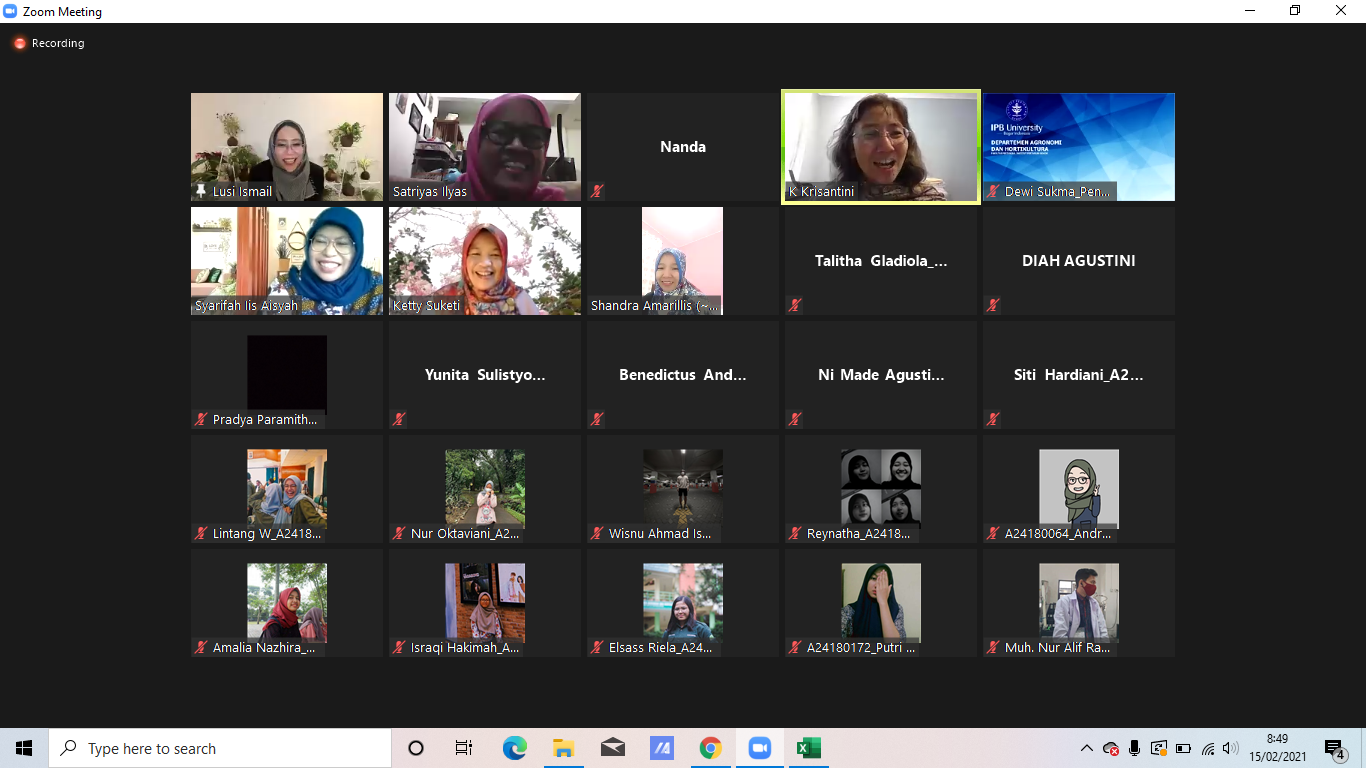The height and width of the screenshot is (768, 1366).
Task: Open Zoom from the taskbar
Action: (x=759, y=748)
